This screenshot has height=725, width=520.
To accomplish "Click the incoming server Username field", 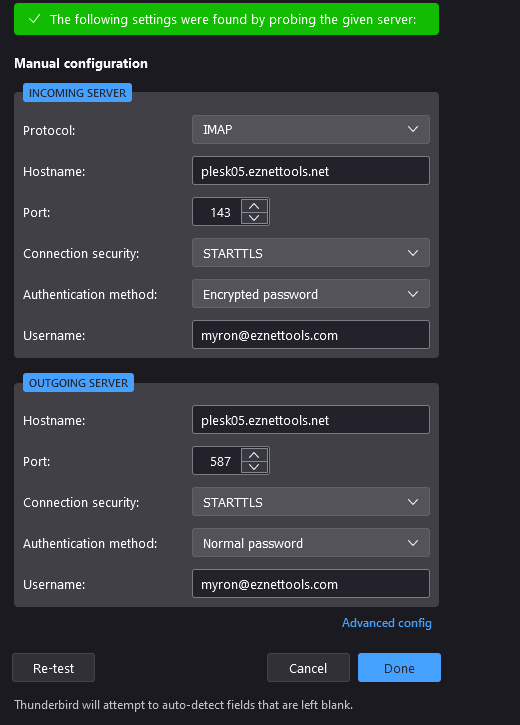I will (311, 335).
